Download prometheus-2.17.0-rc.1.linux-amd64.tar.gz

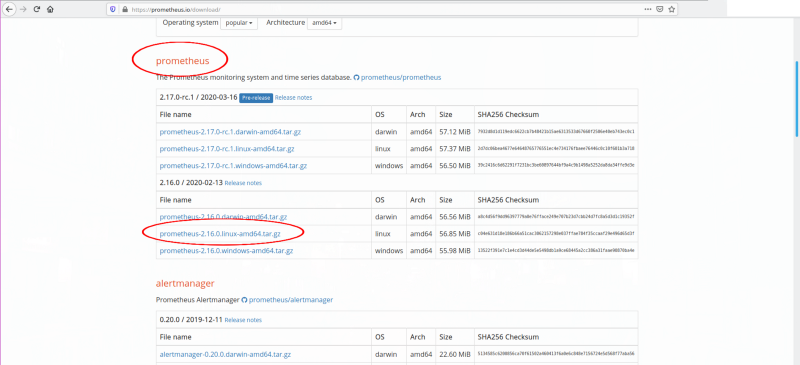[x=227, y=149]
